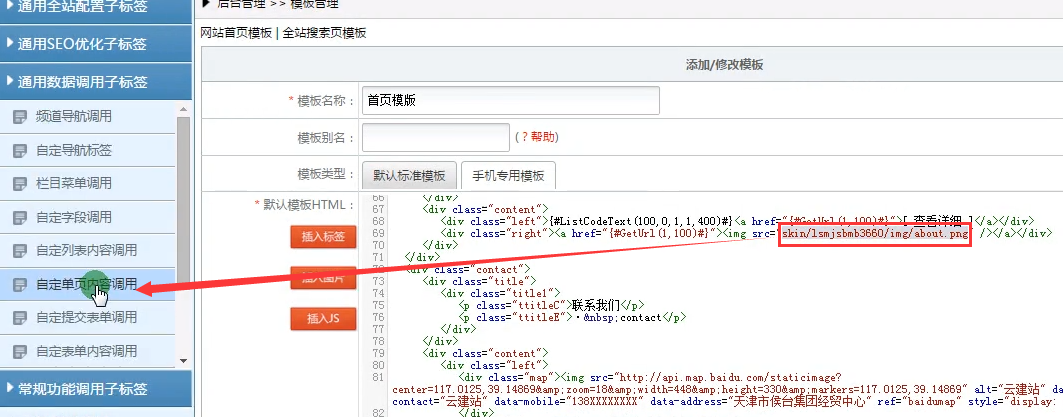Click the icon beside 频道导航调用

[x=19, y=117]
